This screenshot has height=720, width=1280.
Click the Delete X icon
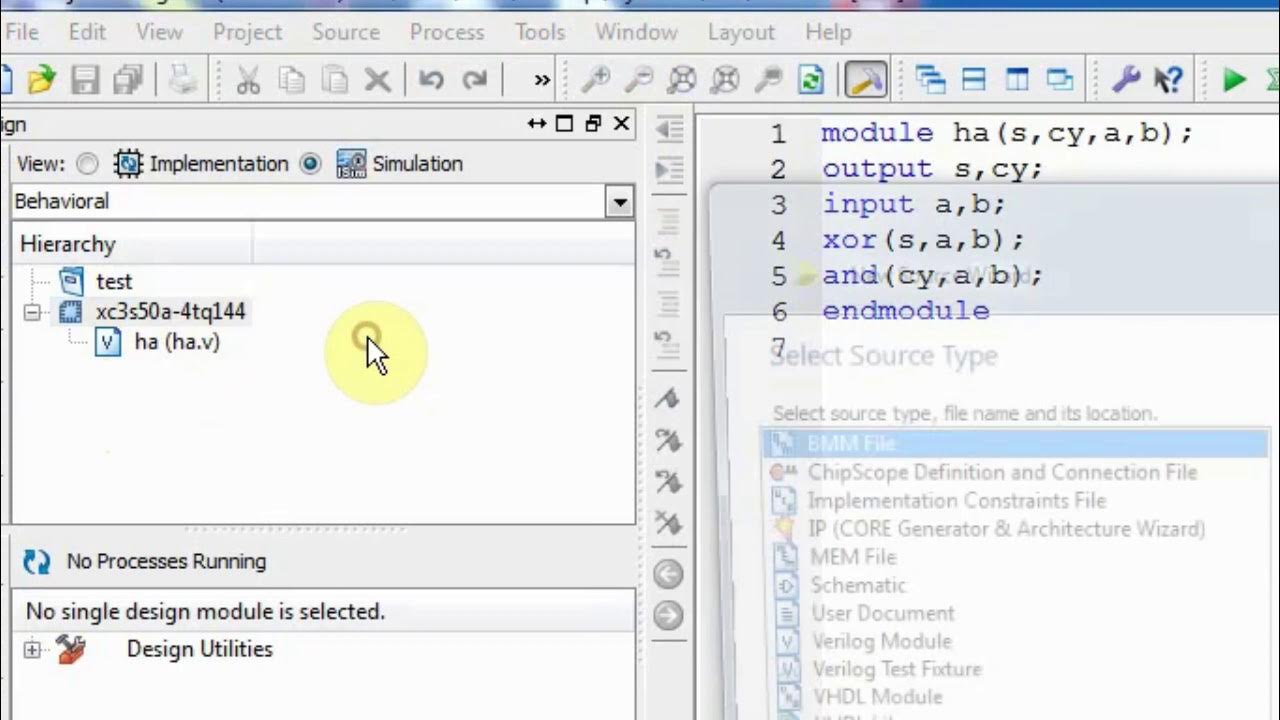coord(377,80)
